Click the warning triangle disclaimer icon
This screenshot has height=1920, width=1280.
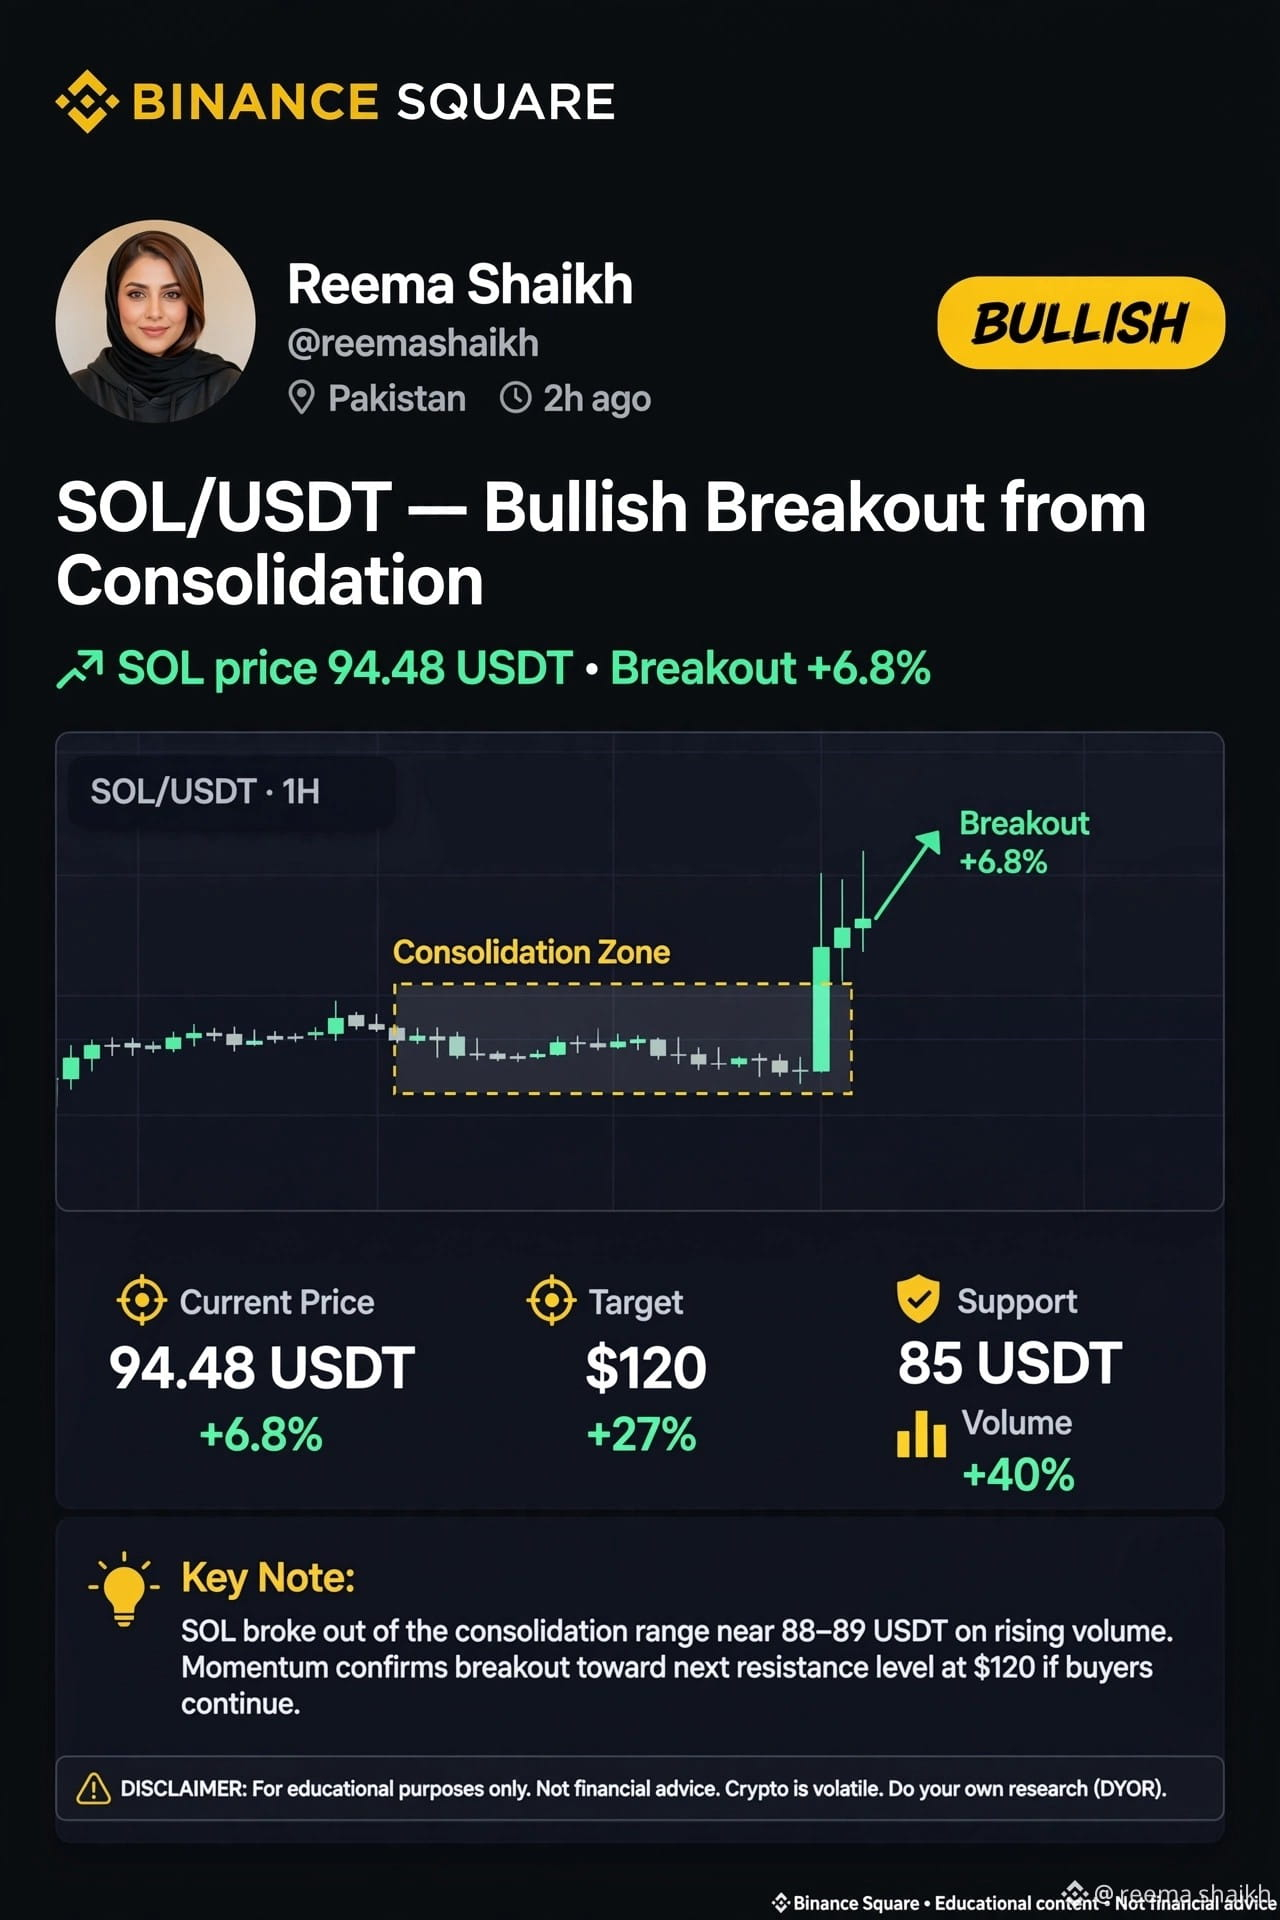pyautogui.click(x=94, y=1788)
